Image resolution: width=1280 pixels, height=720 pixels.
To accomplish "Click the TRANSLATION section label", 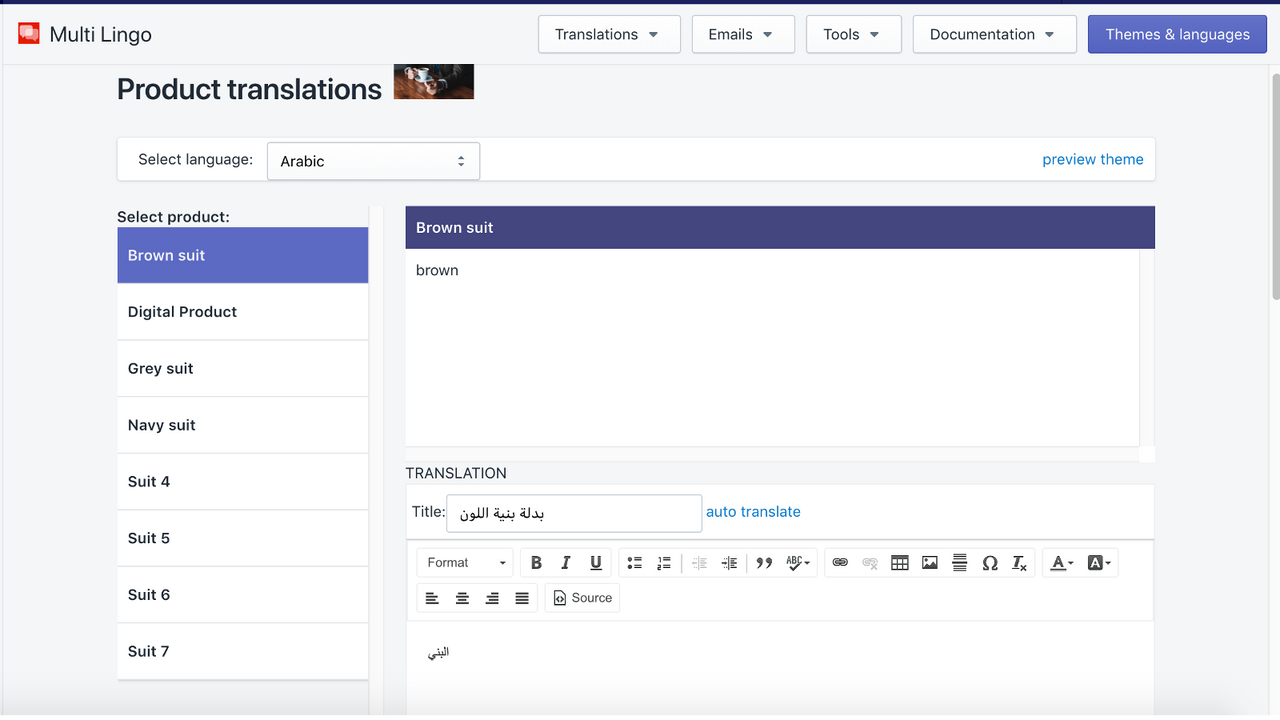I will point(456,473).
